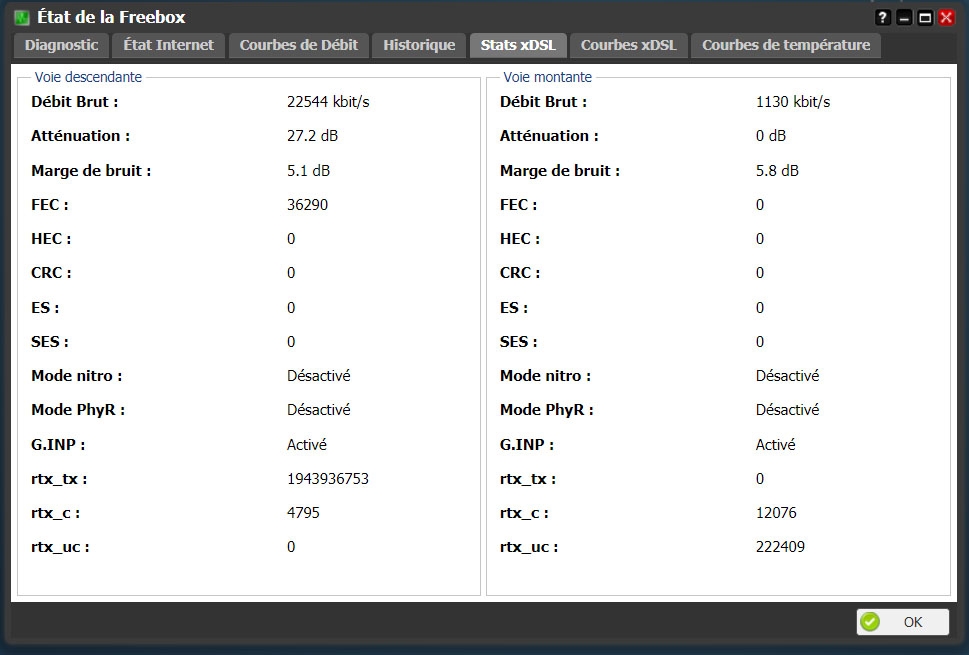Maximize the État de la Freebox window
Screen dimensions: 969x655
[x=925, y=18]
